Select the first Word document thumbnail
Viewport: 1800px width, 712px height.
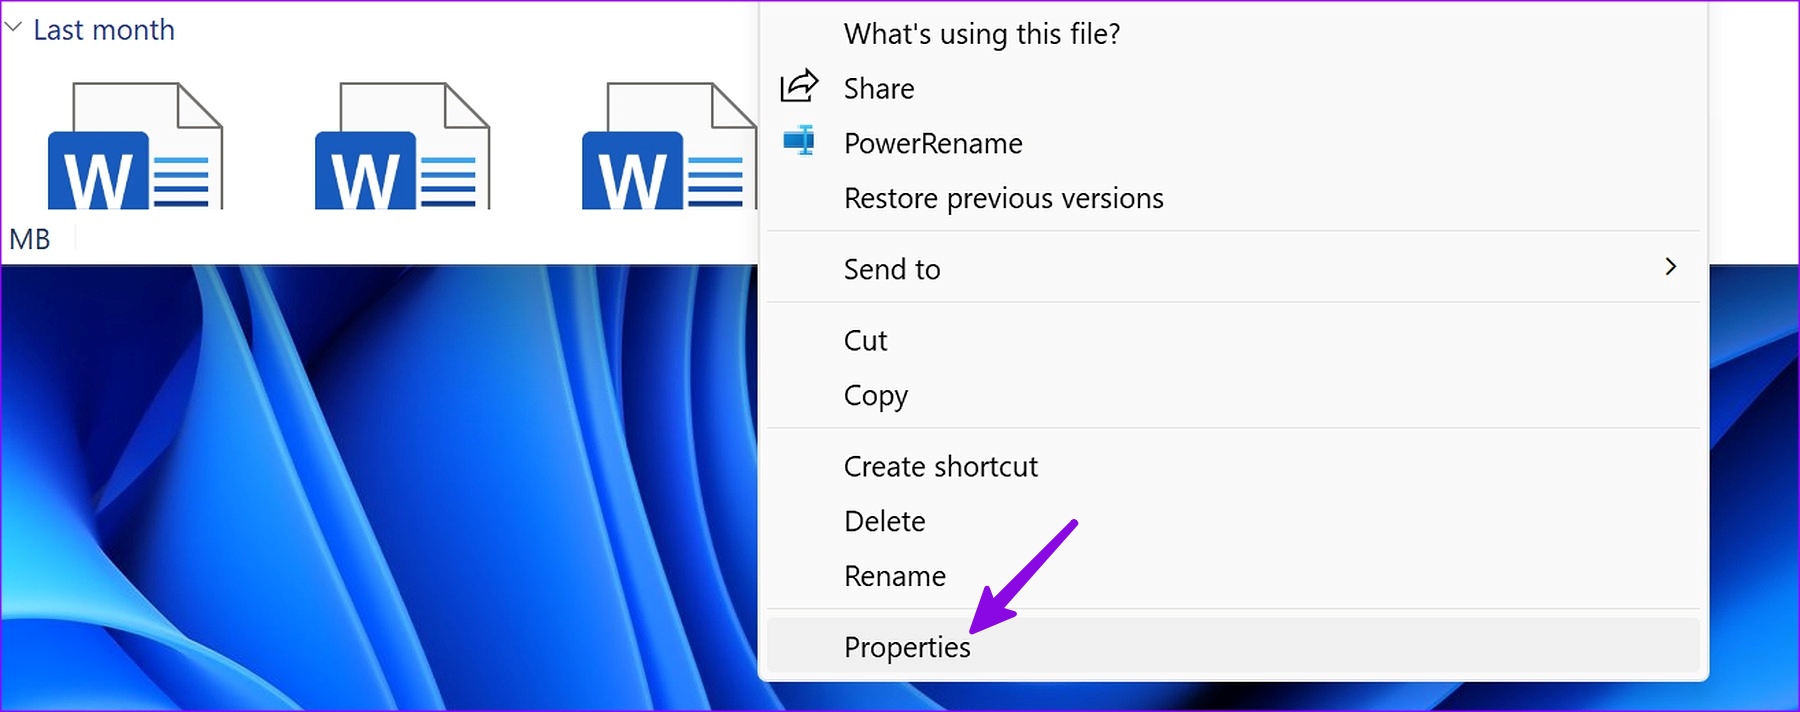[136, 146]
